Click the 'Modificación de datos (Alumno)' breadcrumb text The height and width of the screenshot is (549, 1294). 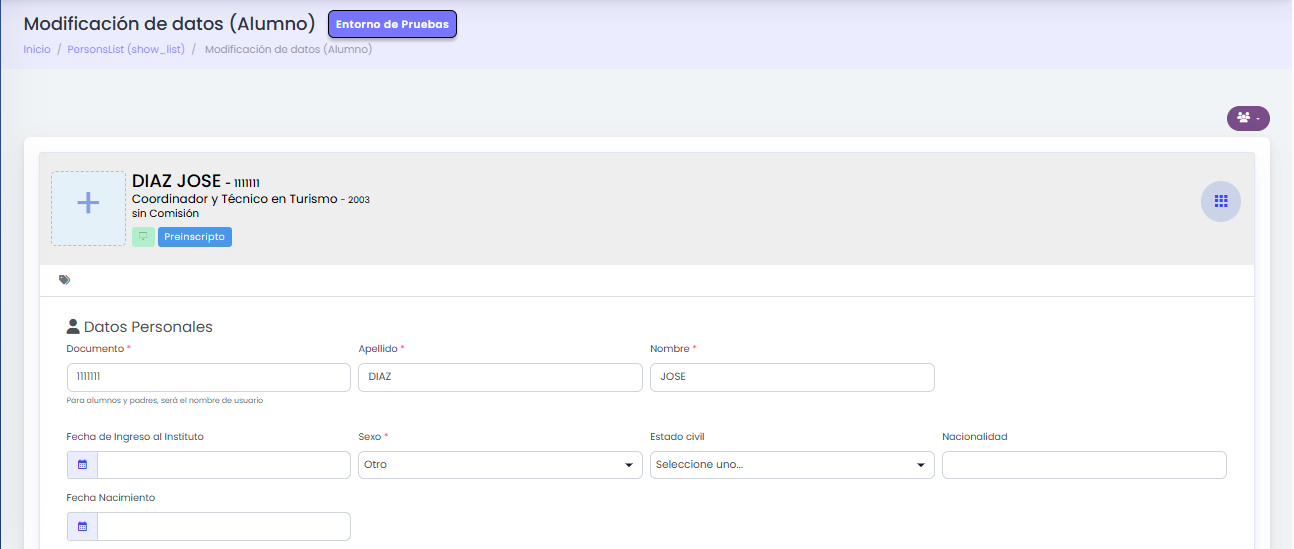(x=288, y=49)
